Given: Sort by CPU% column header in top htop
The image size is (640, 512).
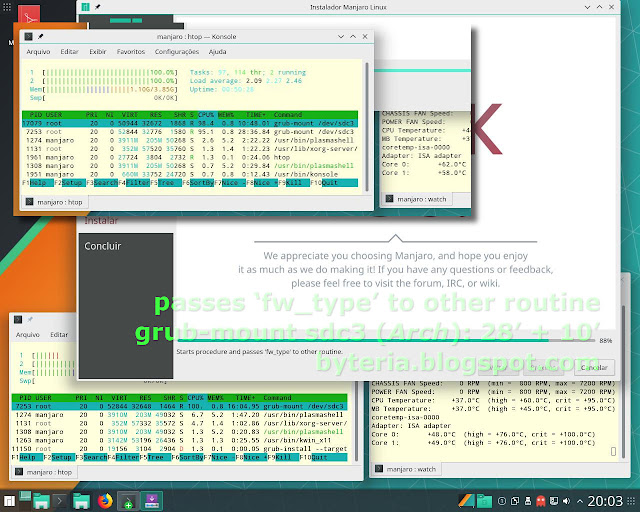Looking at the screenshot, I should 206,115.
